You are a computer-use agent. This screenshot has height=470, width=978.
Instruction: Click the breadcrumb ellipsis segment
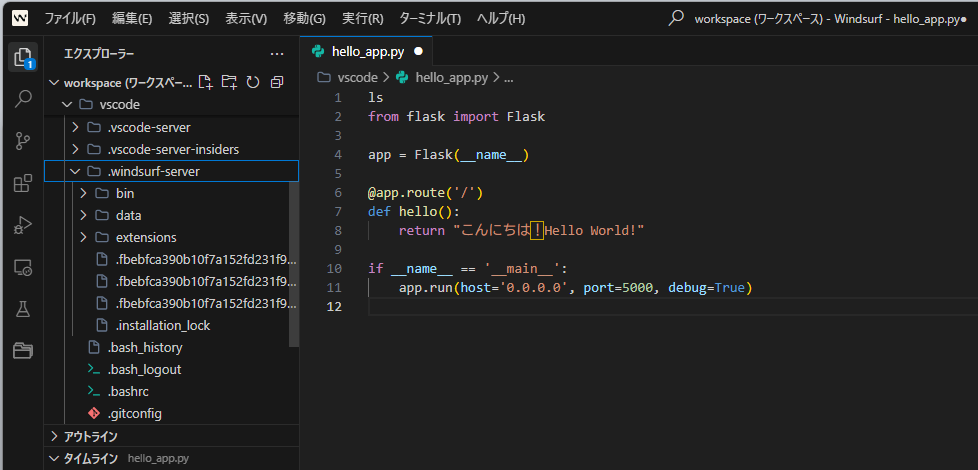[508, 78]
